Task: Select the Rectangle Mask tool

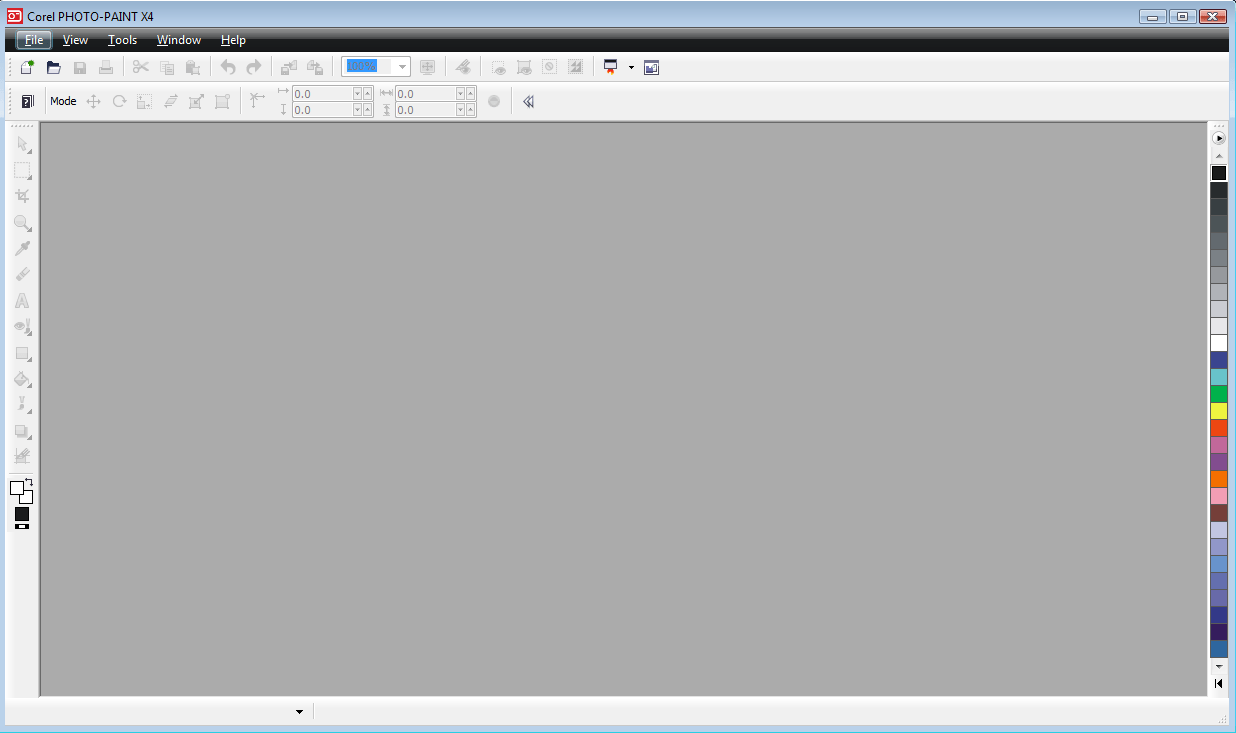Action: pyautogui.click(x=23, y=170)
